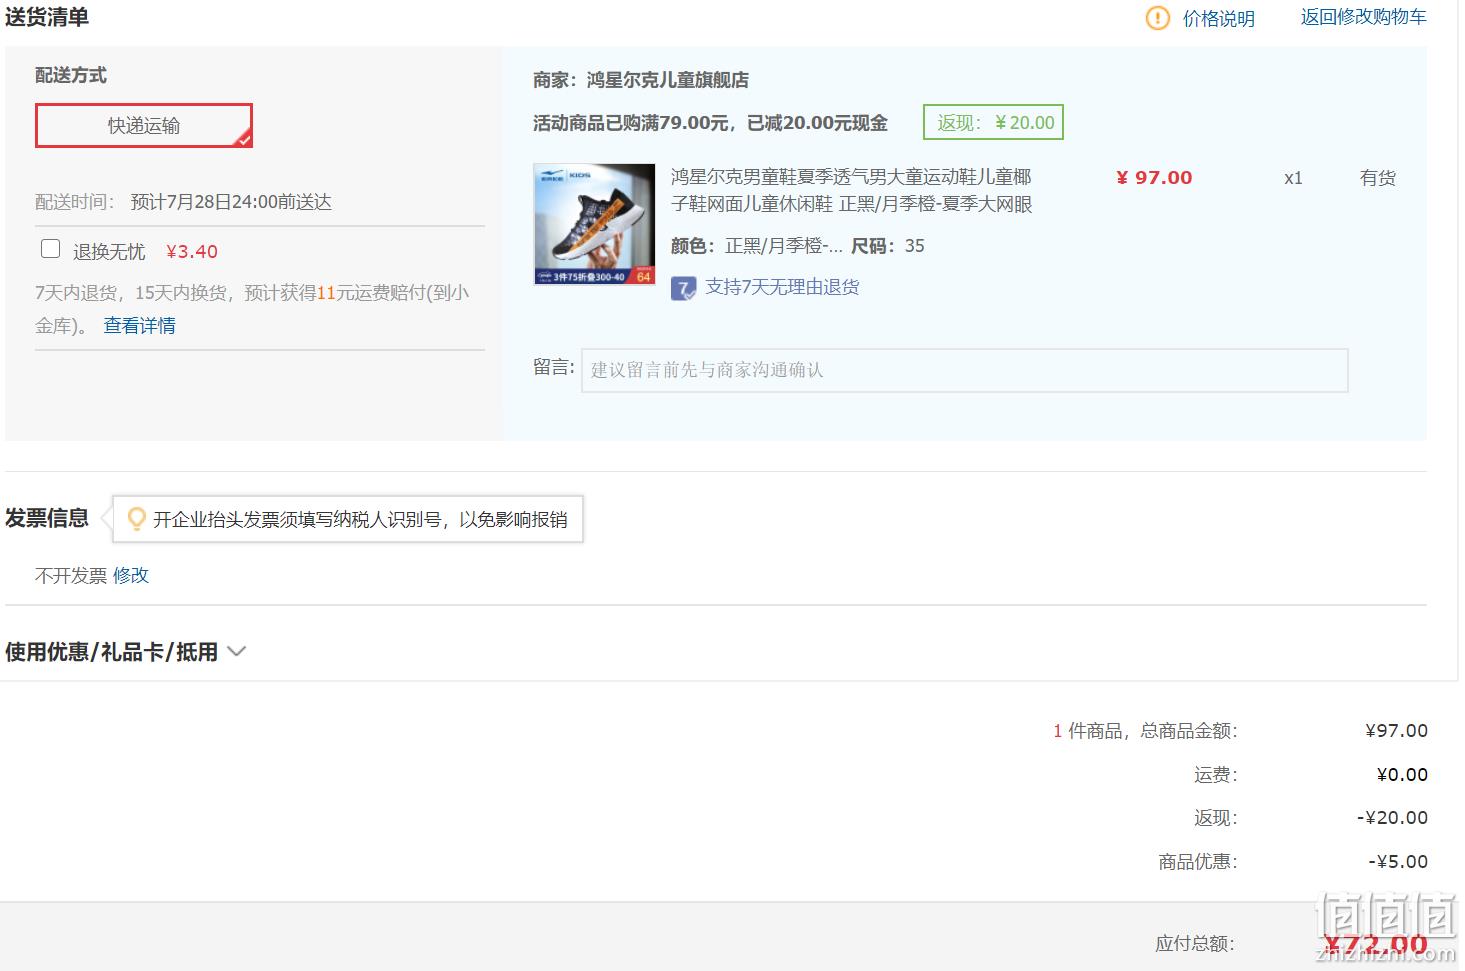Expand 使用优惠/礼品卡/抵用 chevron
This screenshot has height=971, width=1465.
tap(237, 652)
